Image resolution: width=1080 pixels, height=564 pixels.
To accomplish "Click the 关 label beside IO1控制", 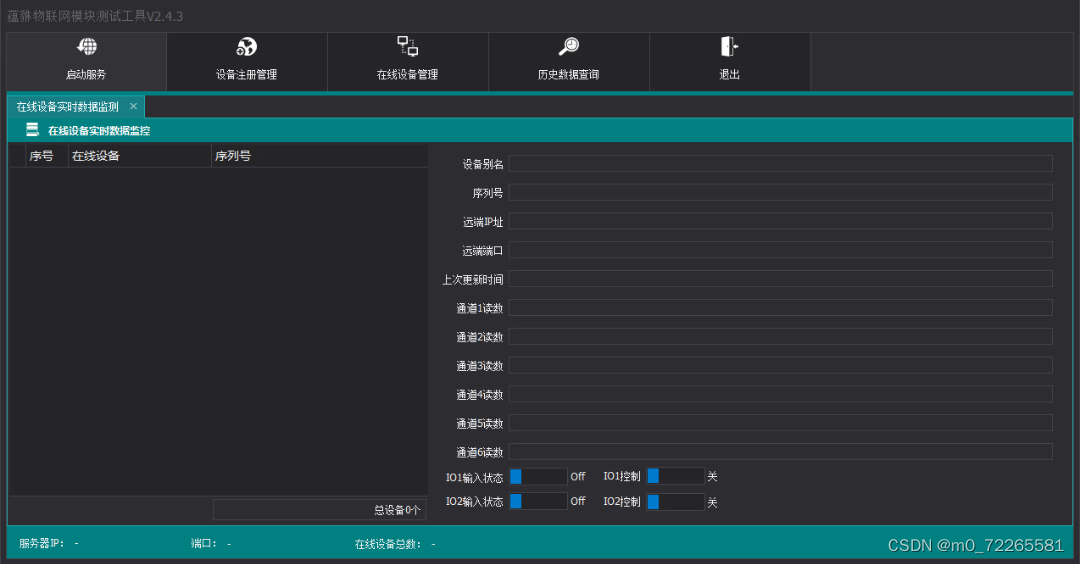I will [712, 477].
